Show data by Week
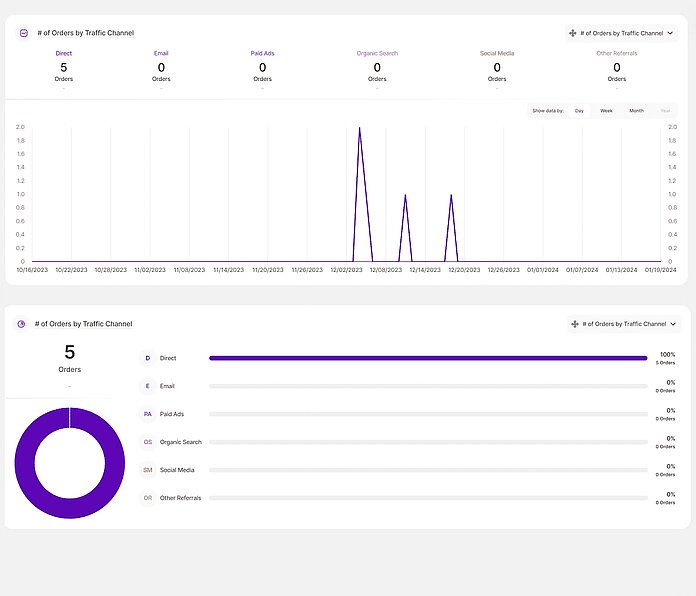696x596 pixels. [x=606, y=111]
